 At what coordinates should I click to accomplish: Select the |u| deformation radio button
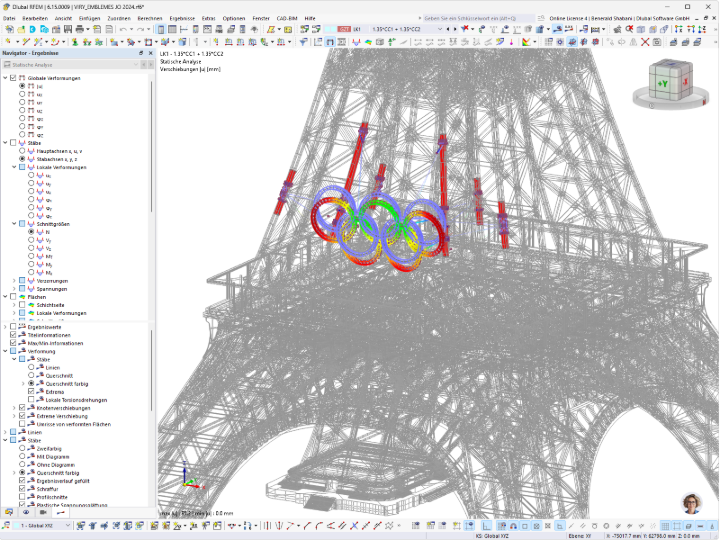point(22,86)
